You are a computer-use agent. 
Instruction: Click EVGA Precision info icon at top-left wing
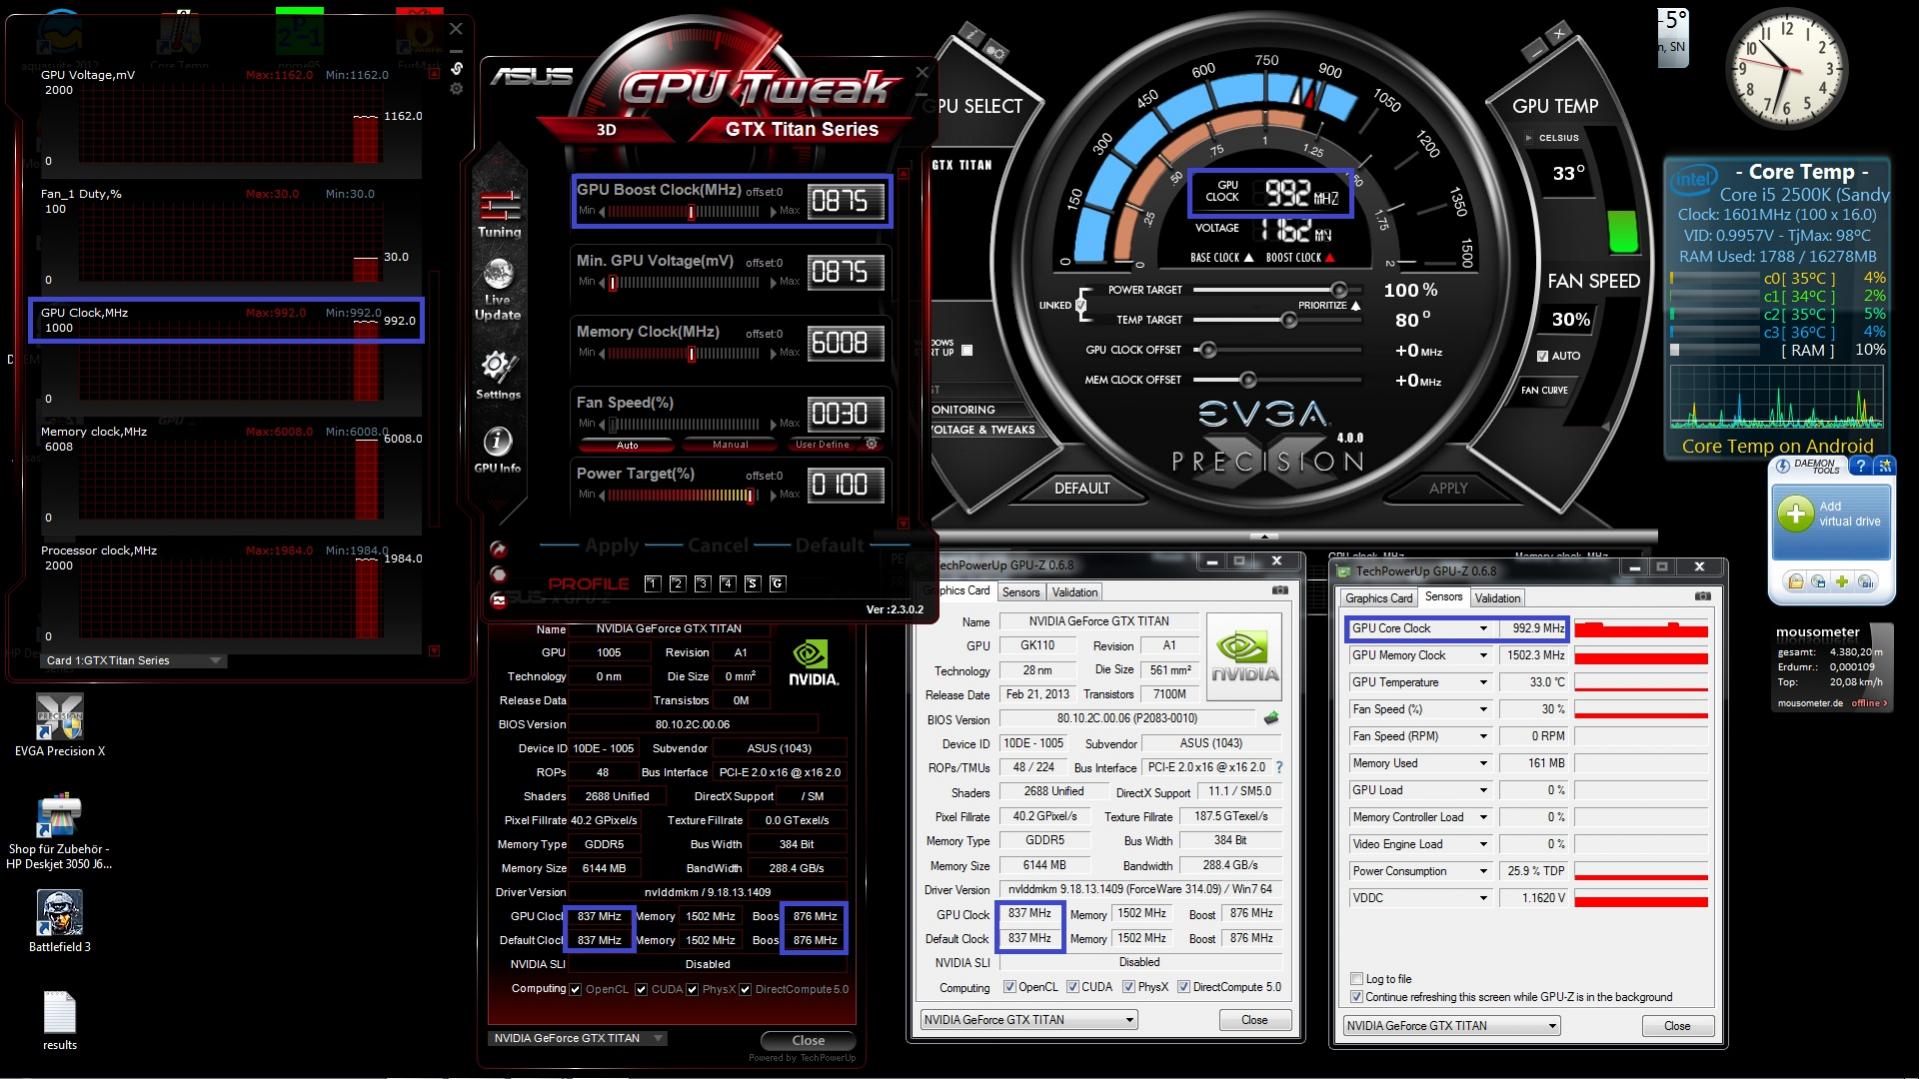(x=971, y=33)
